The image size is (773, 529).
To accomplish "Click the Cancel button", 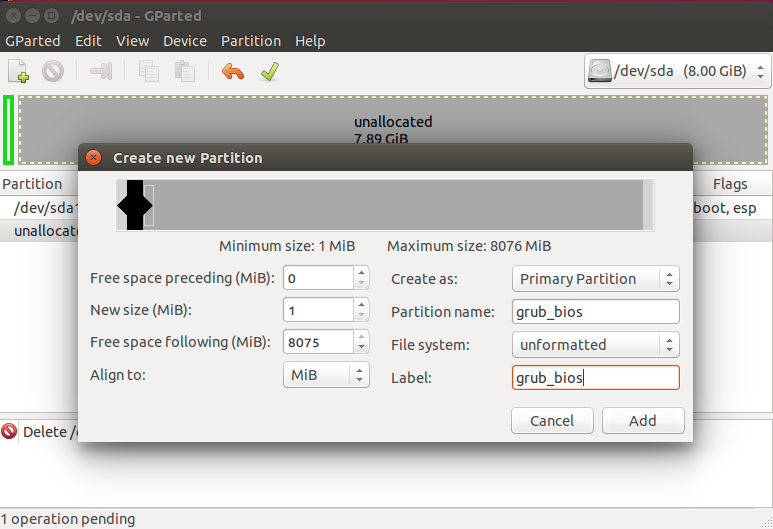I will (x=552, y=421).
